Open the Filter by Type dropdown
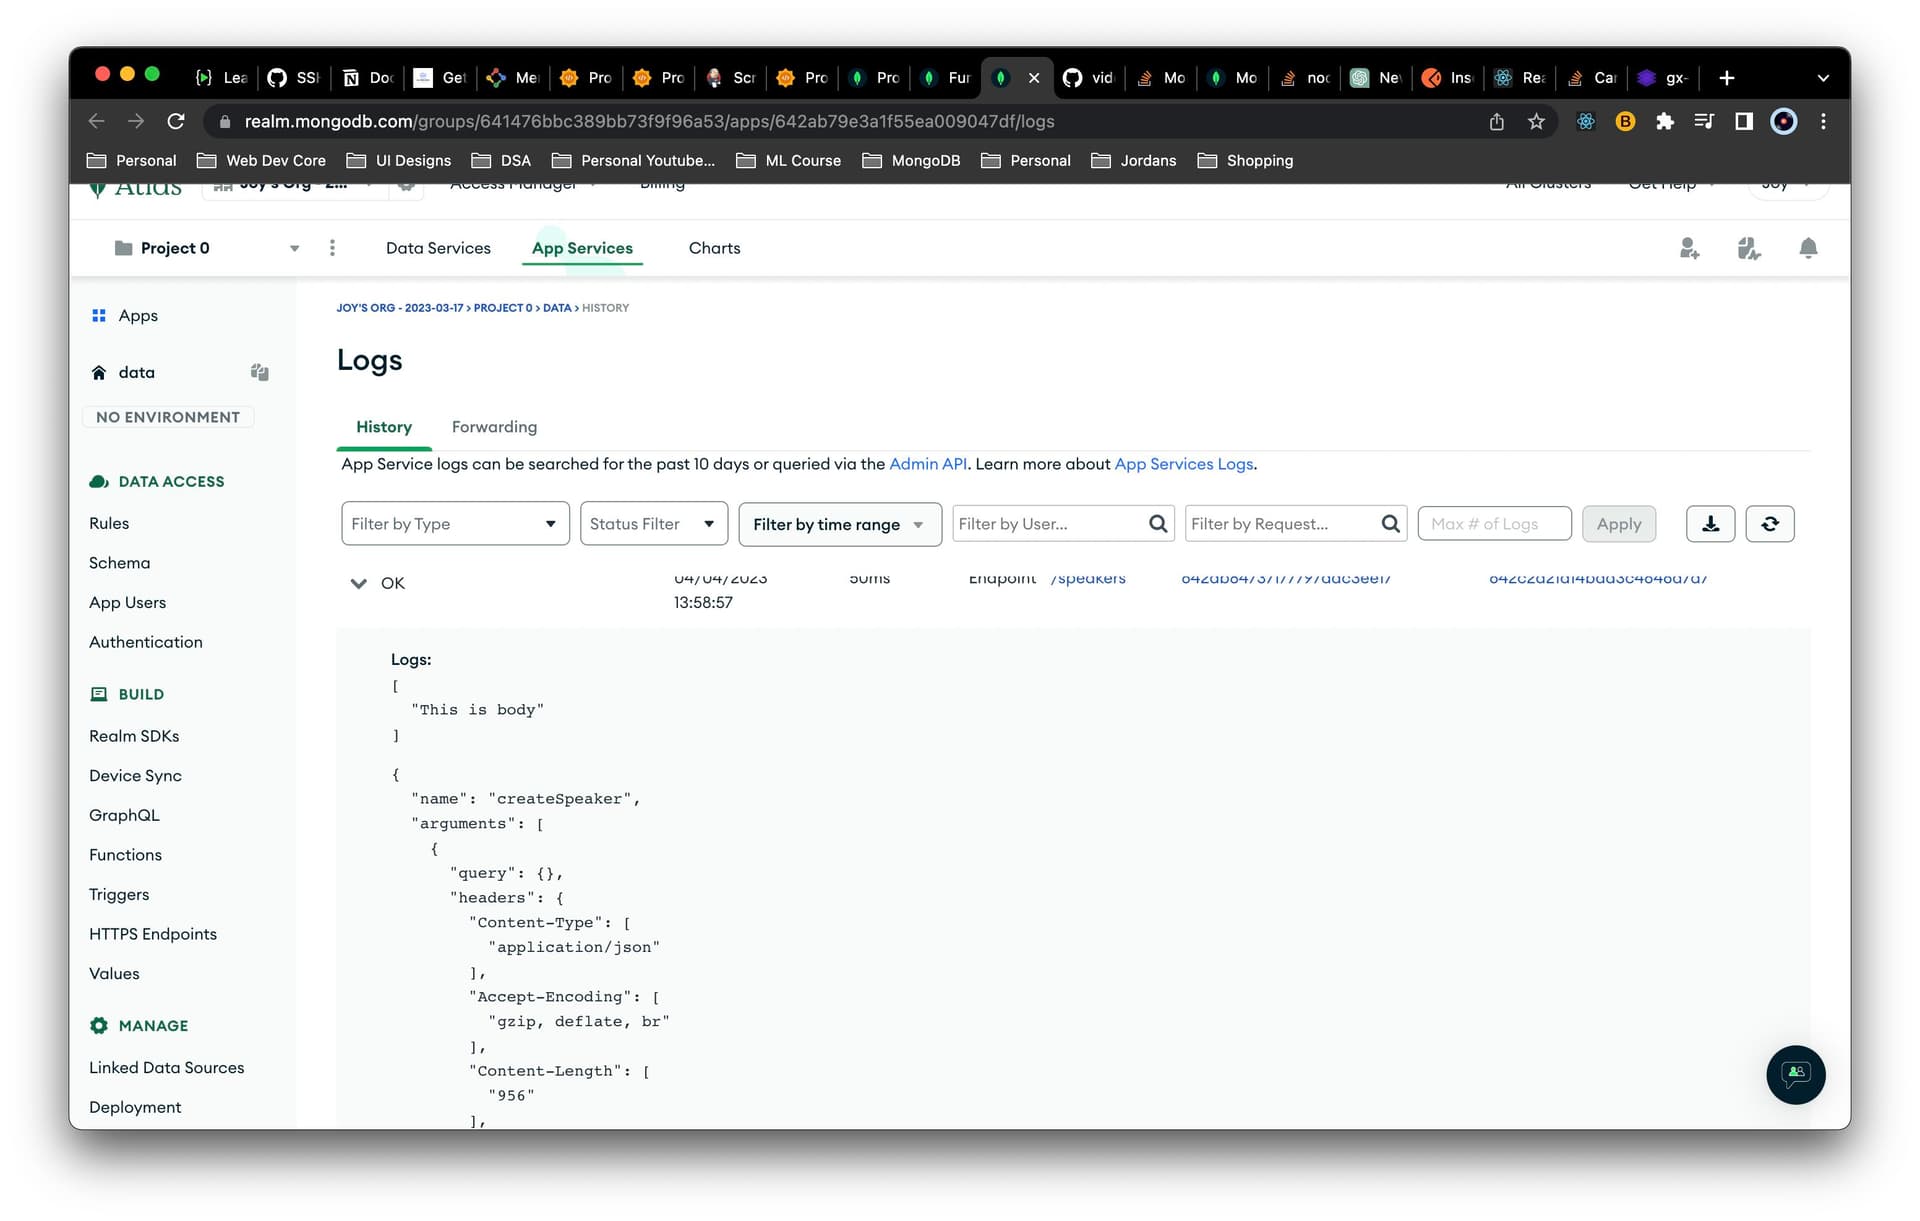 [x=455, y=524]
